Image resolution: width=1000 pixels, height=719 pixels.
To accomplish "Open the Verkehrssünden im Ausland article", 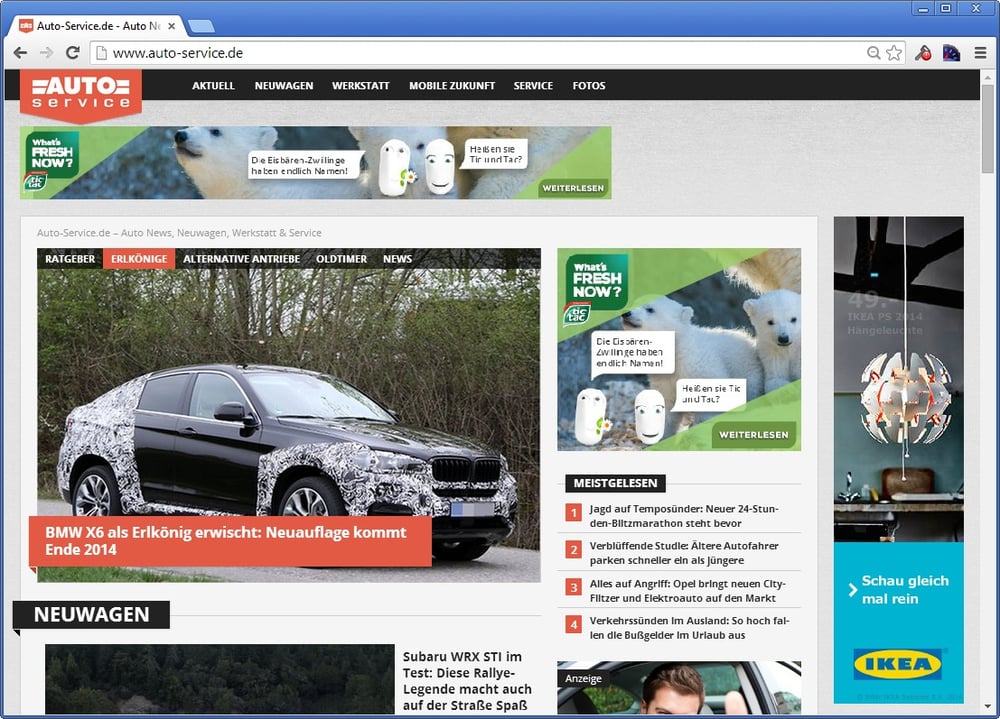I will pos(689,628).
